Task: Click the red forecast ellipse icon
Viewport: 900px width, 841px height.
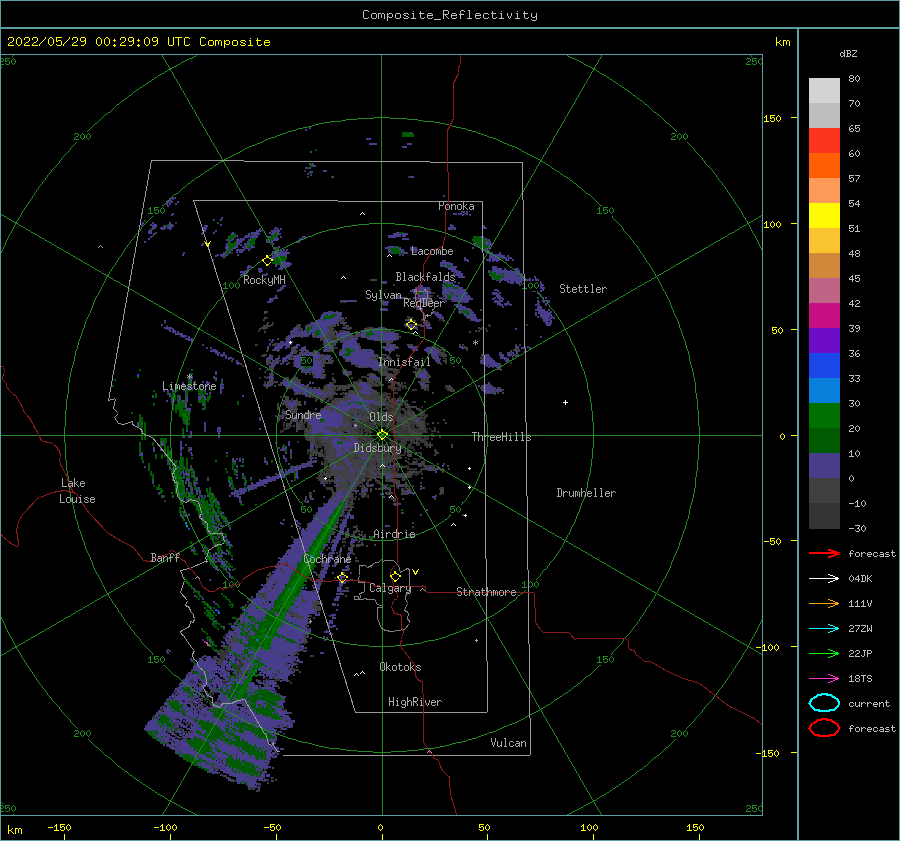Action: click(x=824, y=728)
